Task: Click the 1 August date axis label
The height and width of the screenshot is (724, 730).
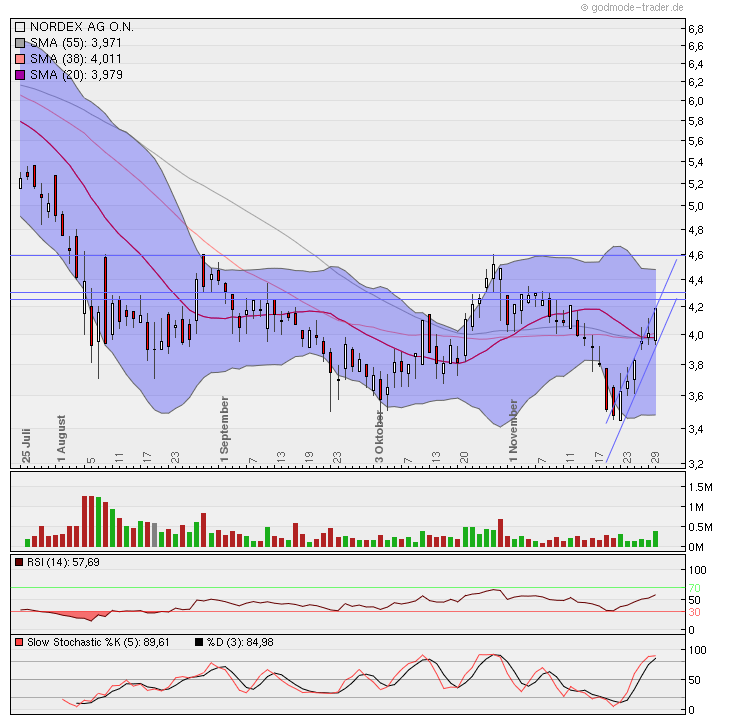Action: [x=61, y=439]
